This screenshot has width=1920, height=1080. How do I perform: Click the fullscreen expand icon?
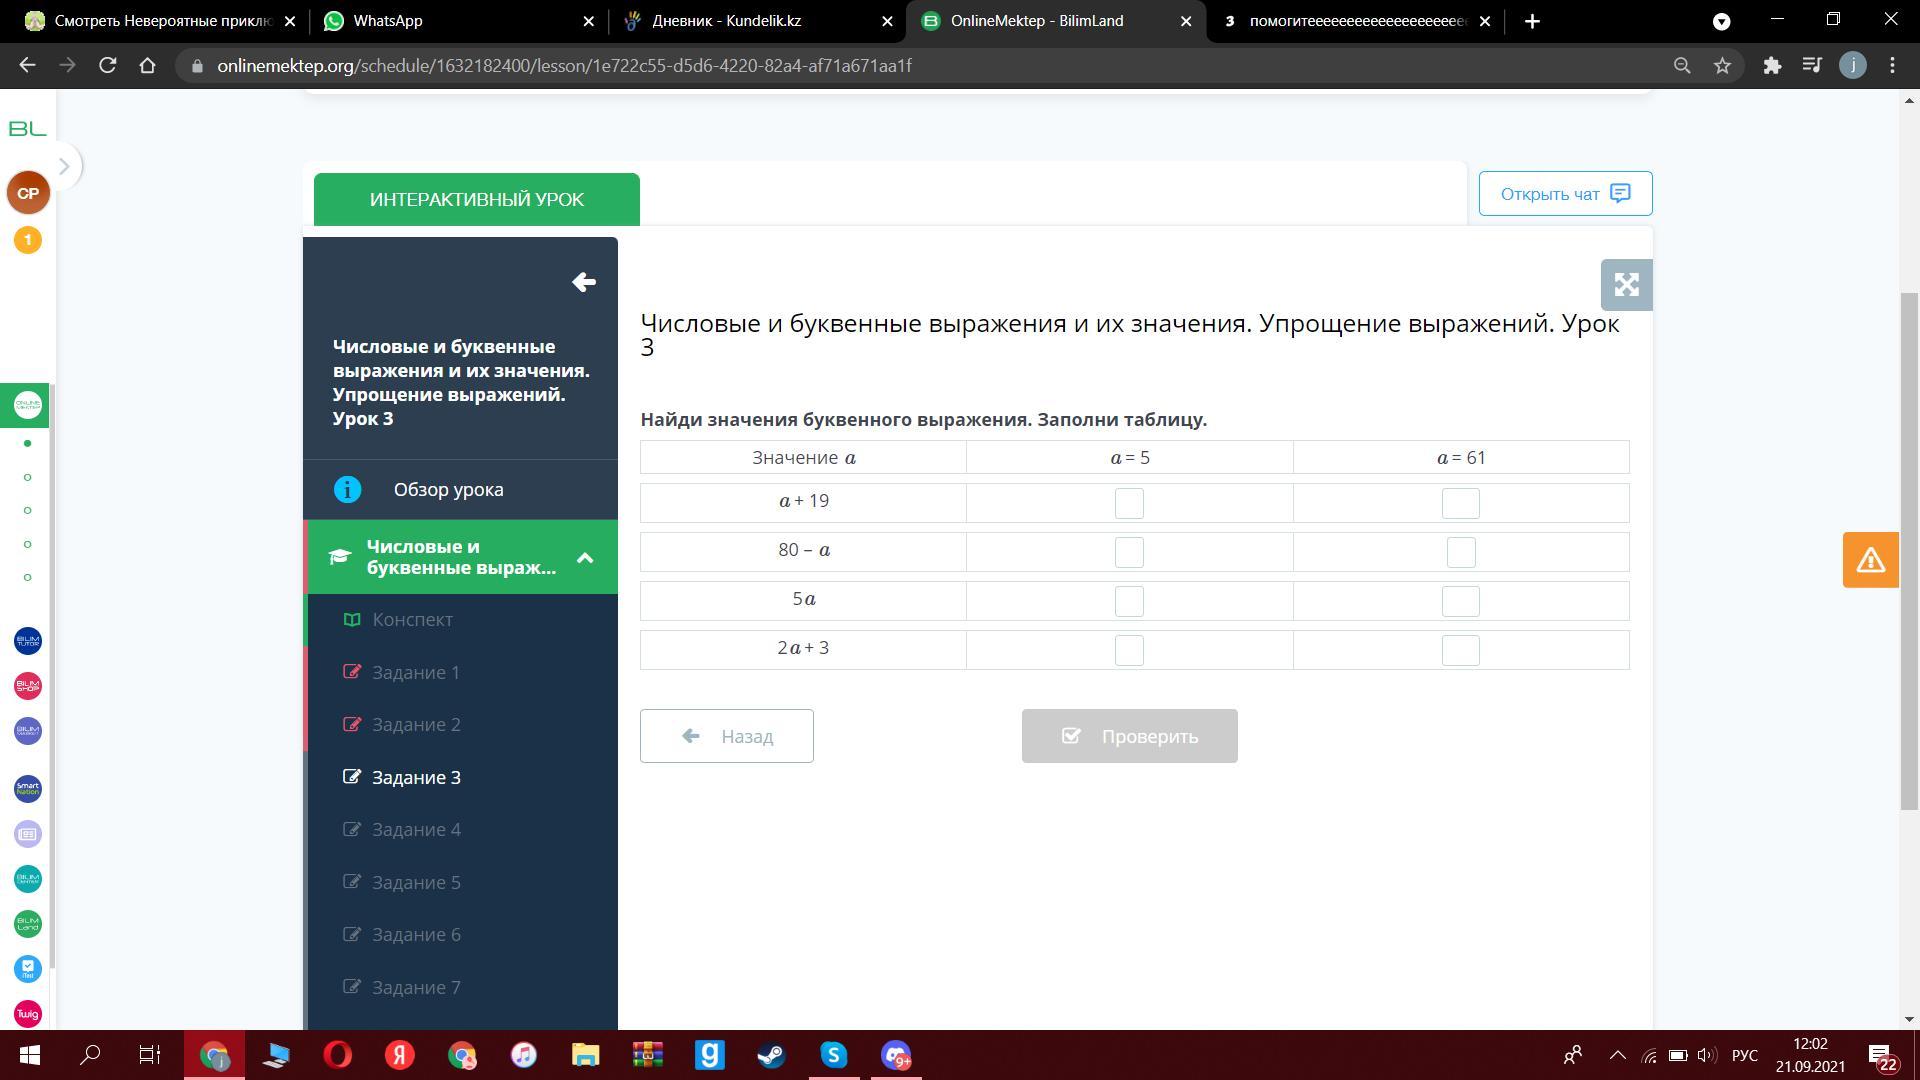[x=1626, y=285]
